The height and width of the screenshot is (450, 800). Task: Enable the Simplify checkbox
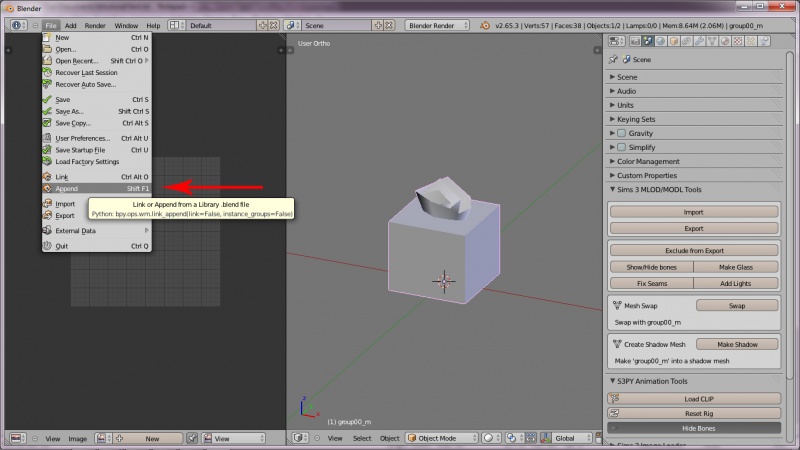[x=621, y=147]
